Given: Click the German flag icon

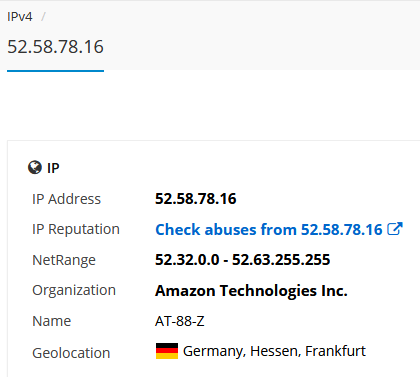Looking at the screenshot, I should [x=167, y=351].
